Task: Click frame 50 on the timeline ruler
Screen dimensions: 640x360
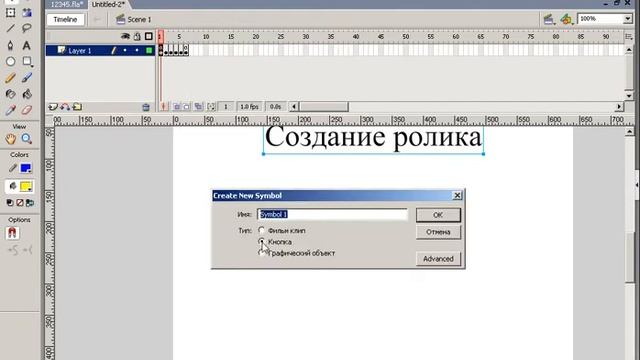Action: tap(405, 37)
